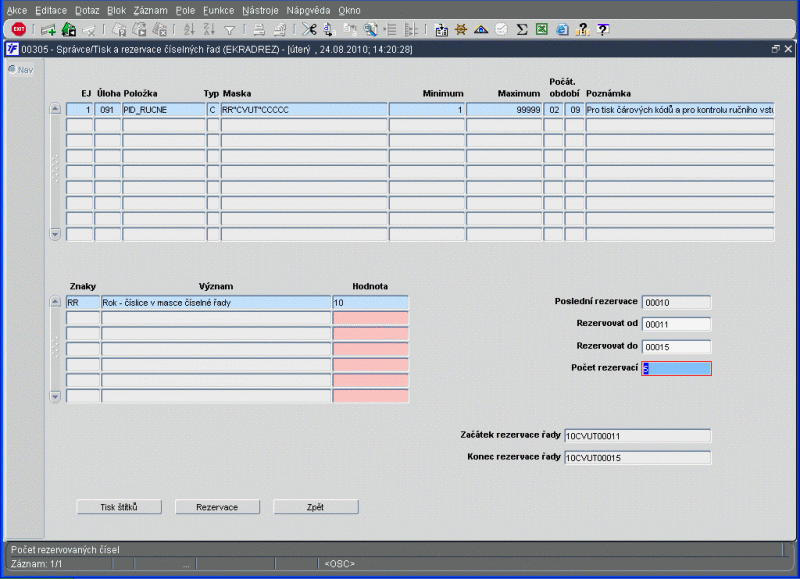This screenshot has height=579, width=800.
Task: Open the Blok menu
Action: [116, 10]
